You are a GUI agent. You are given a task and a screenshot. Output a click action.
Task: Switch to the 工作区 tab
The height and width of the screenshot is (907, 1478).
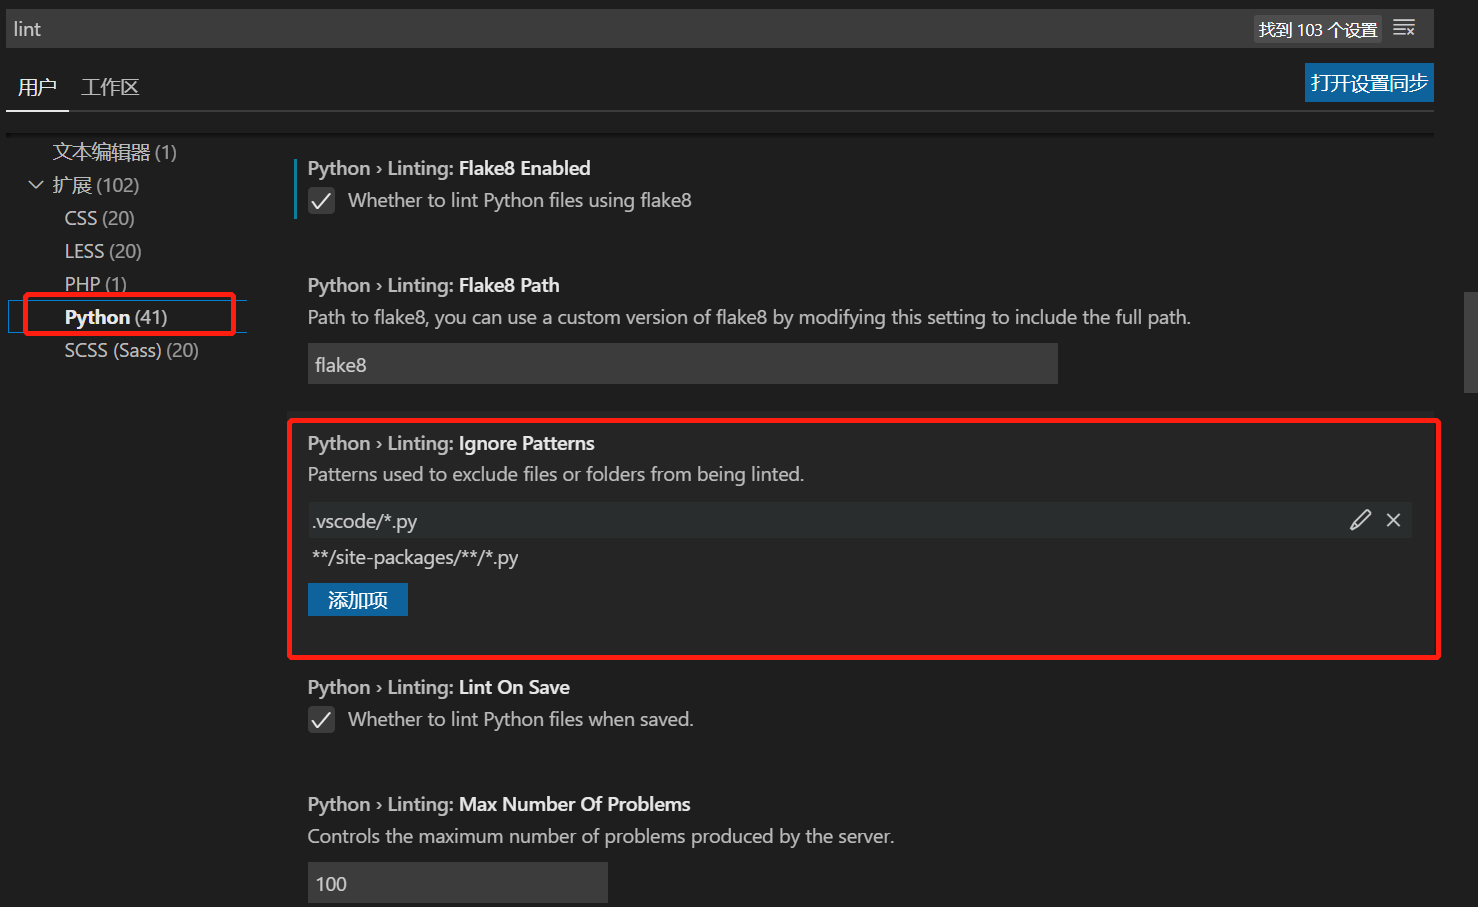point(109,86)
